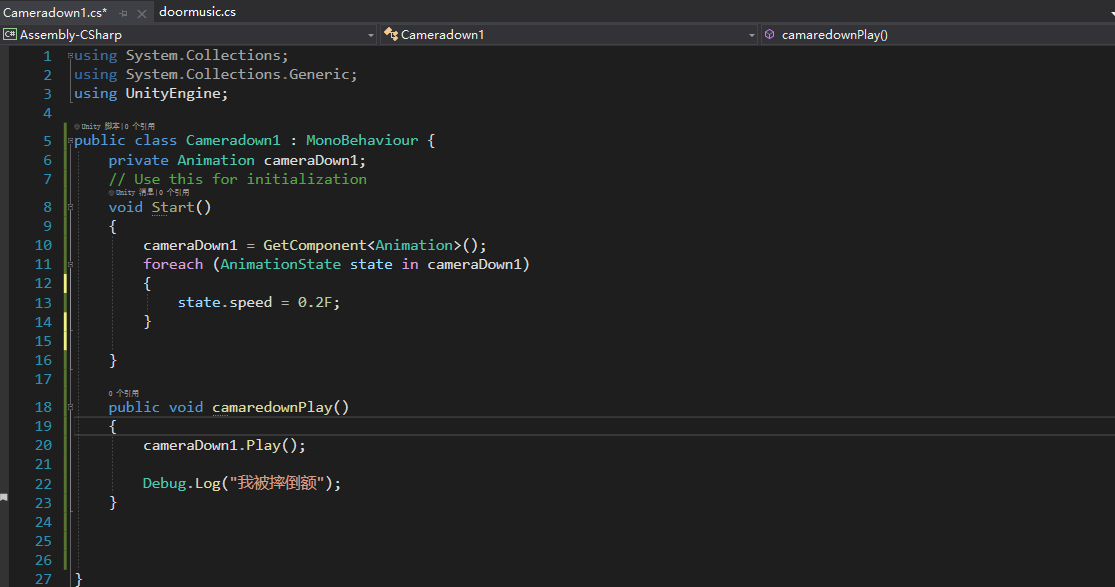Click the bookmark icon at left margin
Screen dimensions: 1115x587
coord(4,498)
